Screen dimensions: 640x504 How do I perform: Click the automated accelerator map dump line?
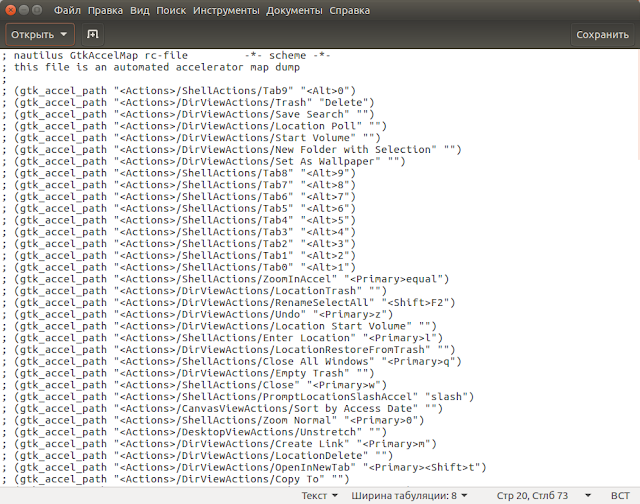(x=151, y=67)
